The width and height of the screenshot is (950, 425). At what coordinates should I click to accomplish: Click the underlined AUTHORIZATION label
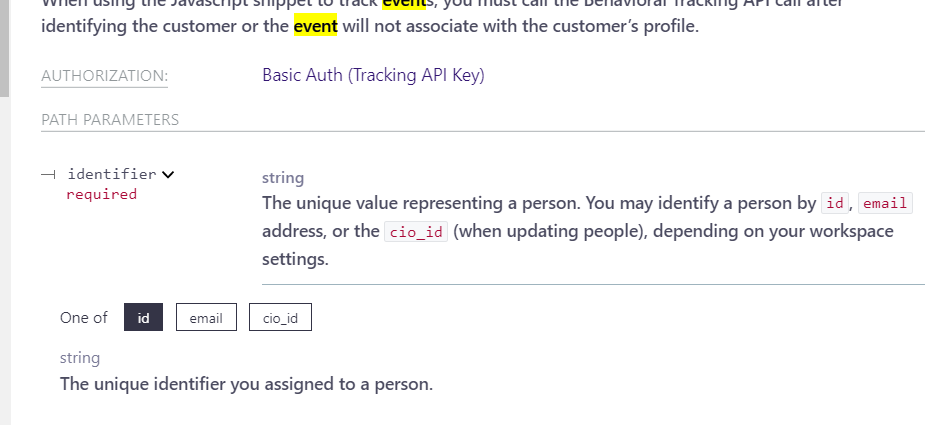104,76
